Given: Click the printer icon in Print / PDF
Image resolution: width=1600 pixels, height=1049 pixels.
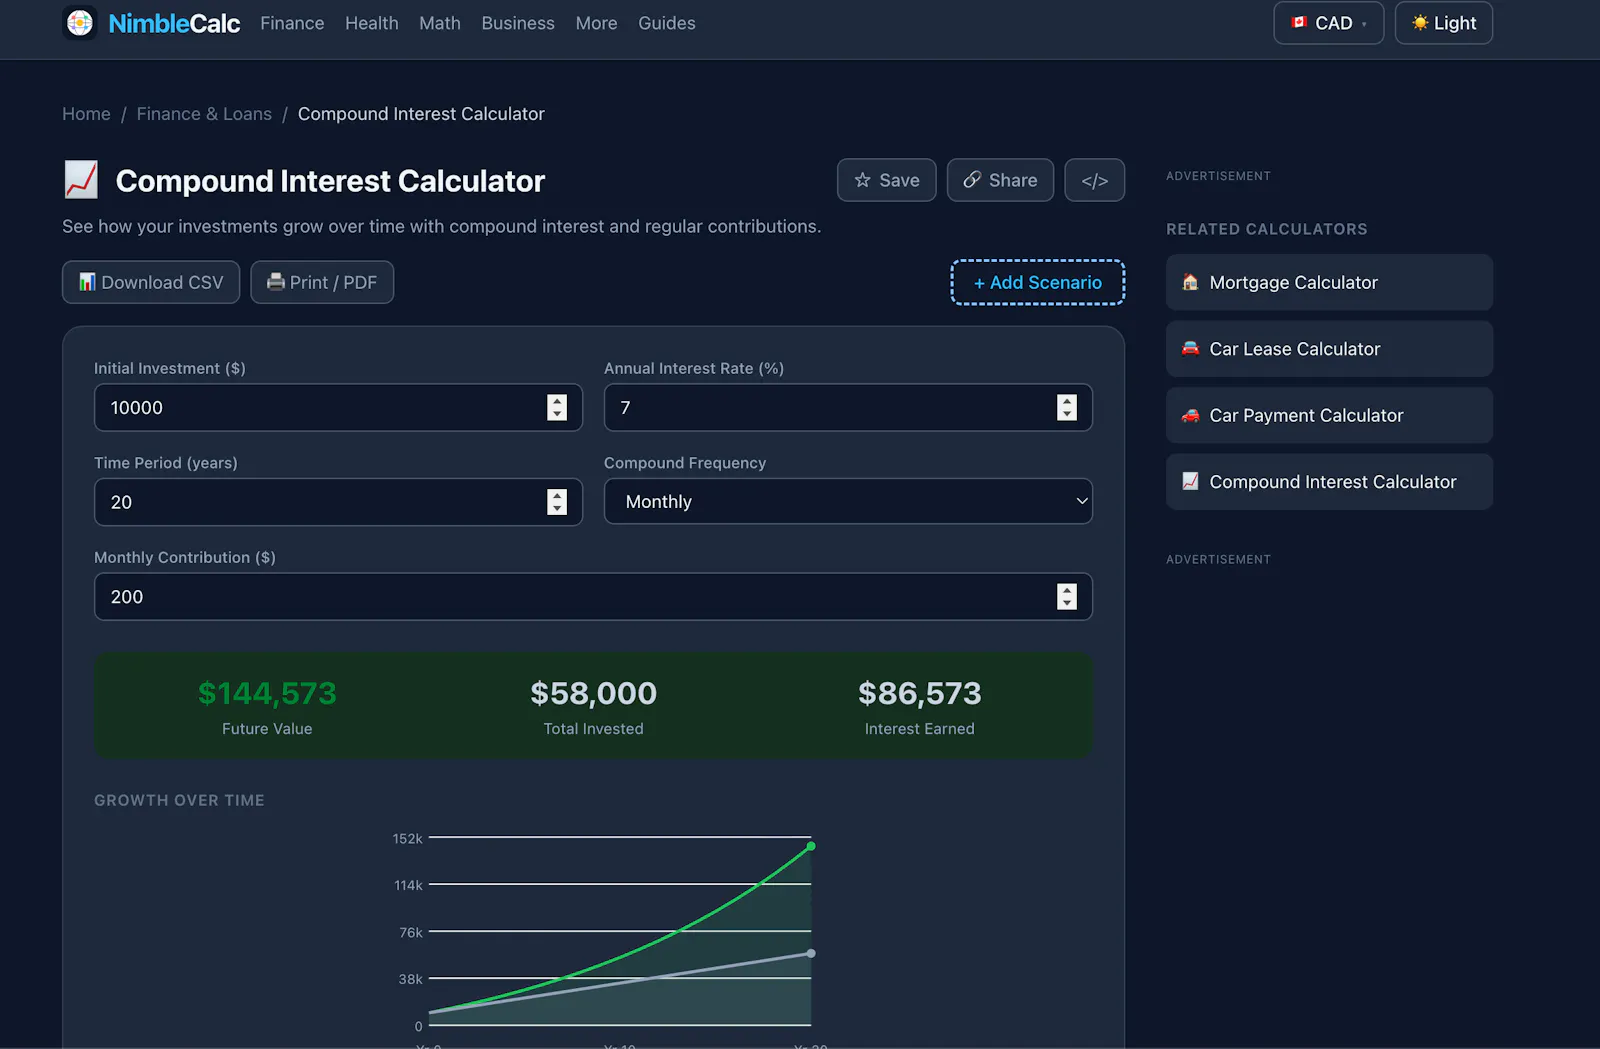Looking at the screenshot, I should tap(276, 282).
